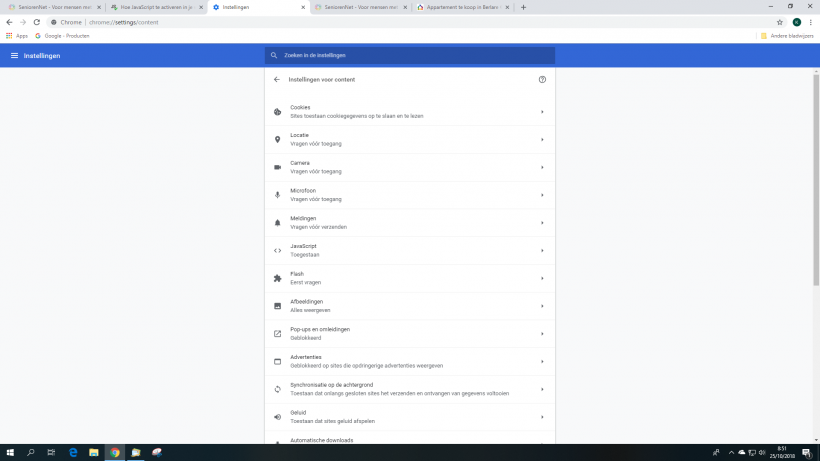Open the Locatie permission settings
820x461 pixels.
click(x=410, y=139)
